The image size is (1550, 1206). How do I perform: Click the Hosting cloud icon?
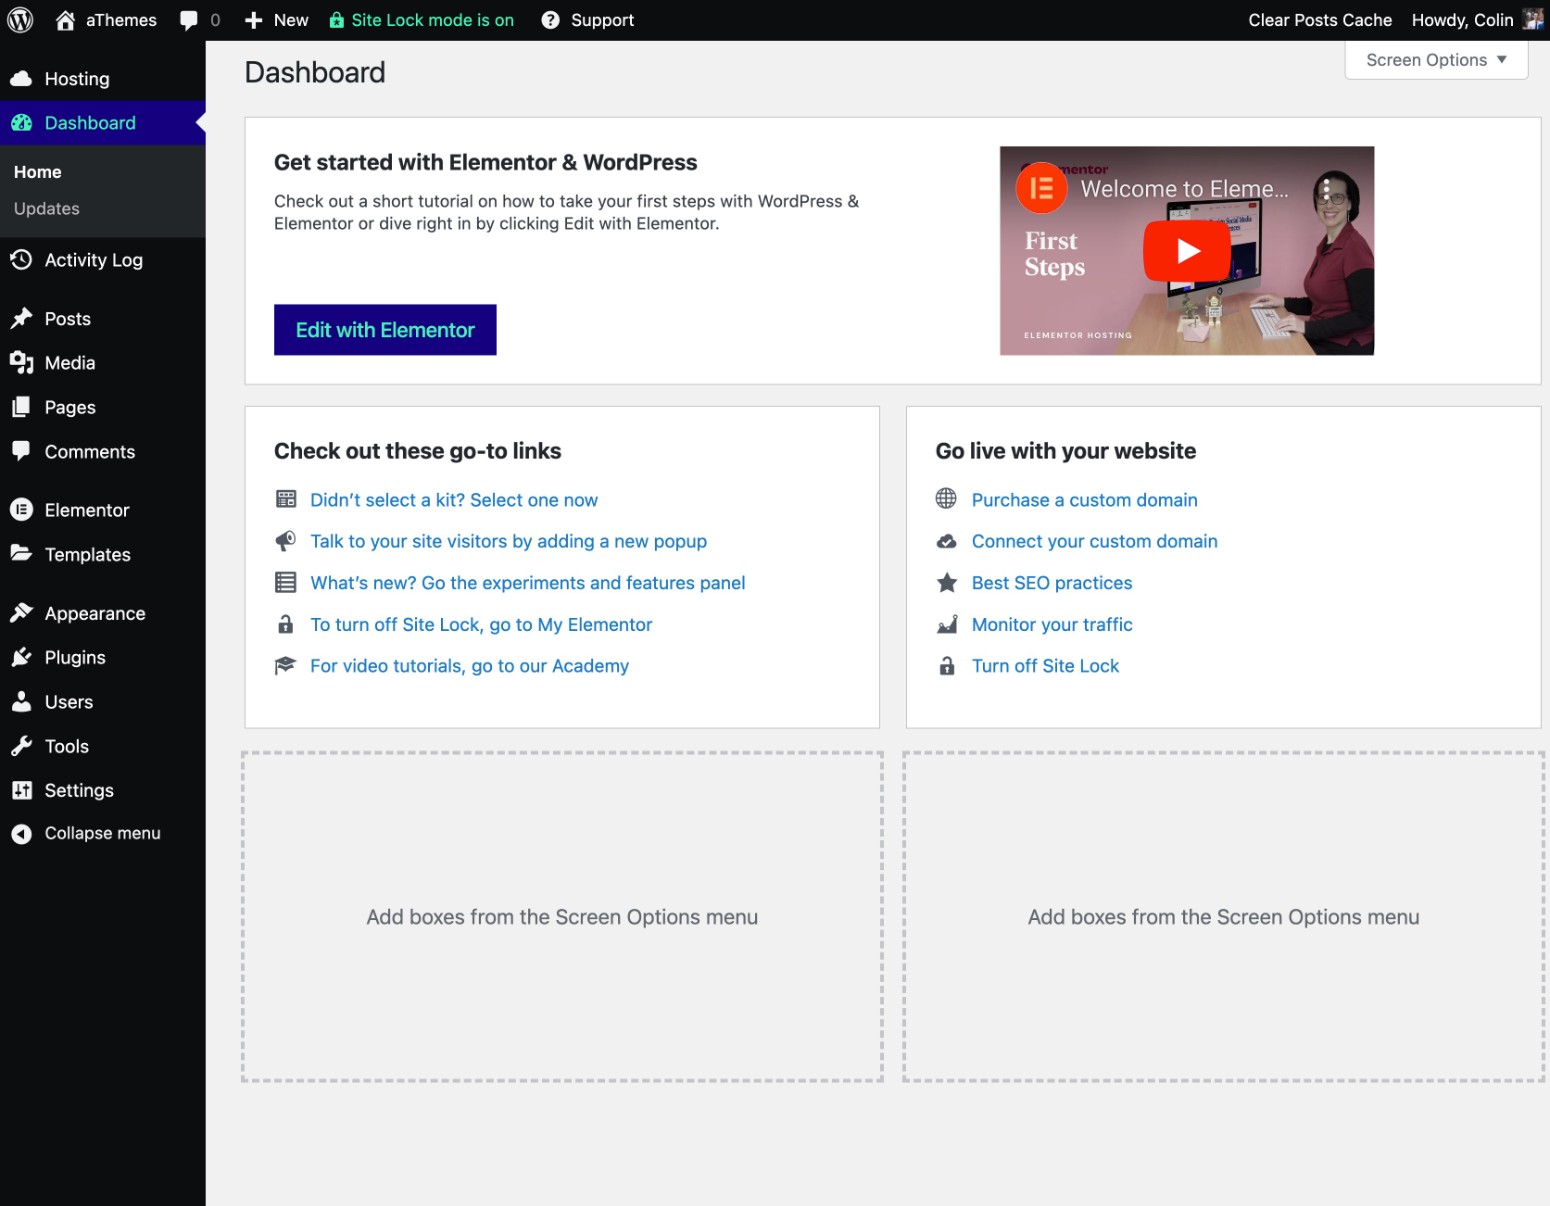click(21, 78)
